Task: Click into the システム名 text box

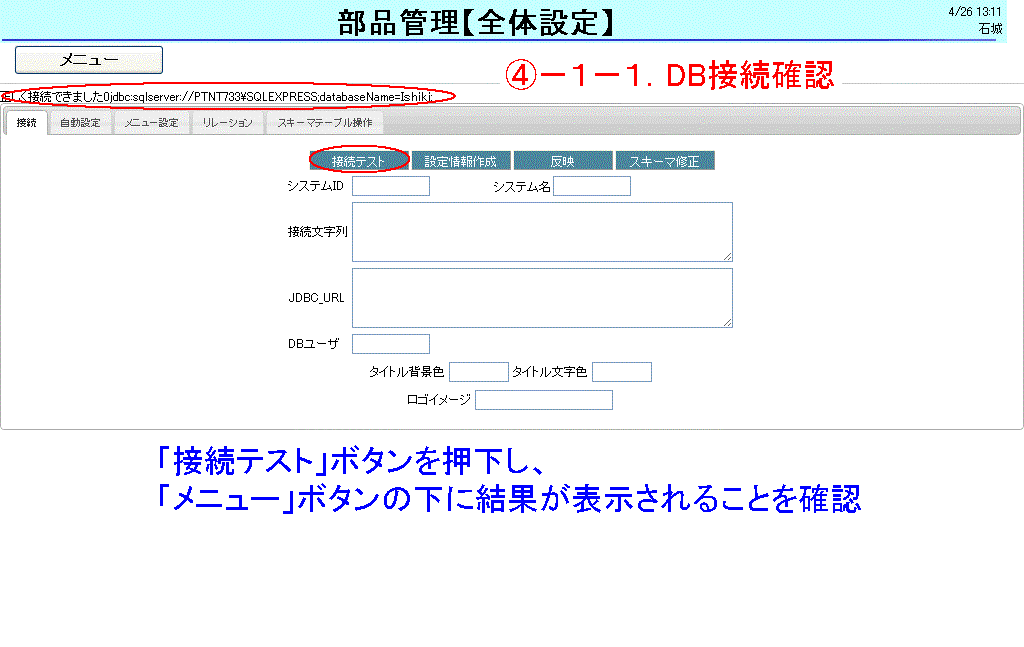Action: pos(591,186)
